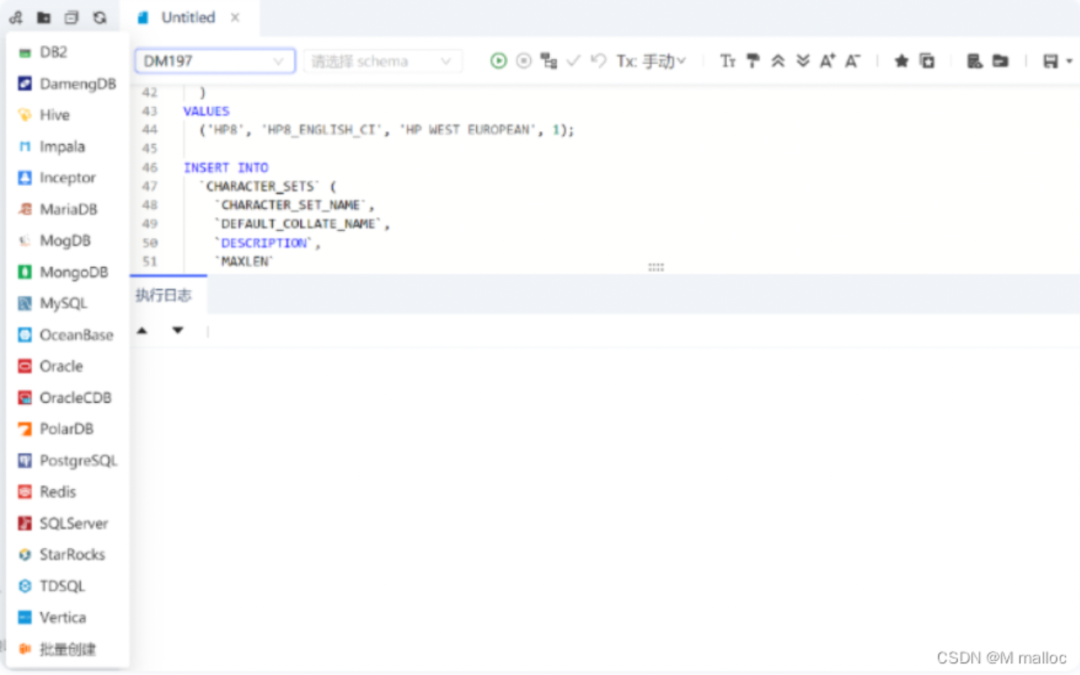Click the open folder toolbar icon
1080x675 pixels.
pos(1000,61)
